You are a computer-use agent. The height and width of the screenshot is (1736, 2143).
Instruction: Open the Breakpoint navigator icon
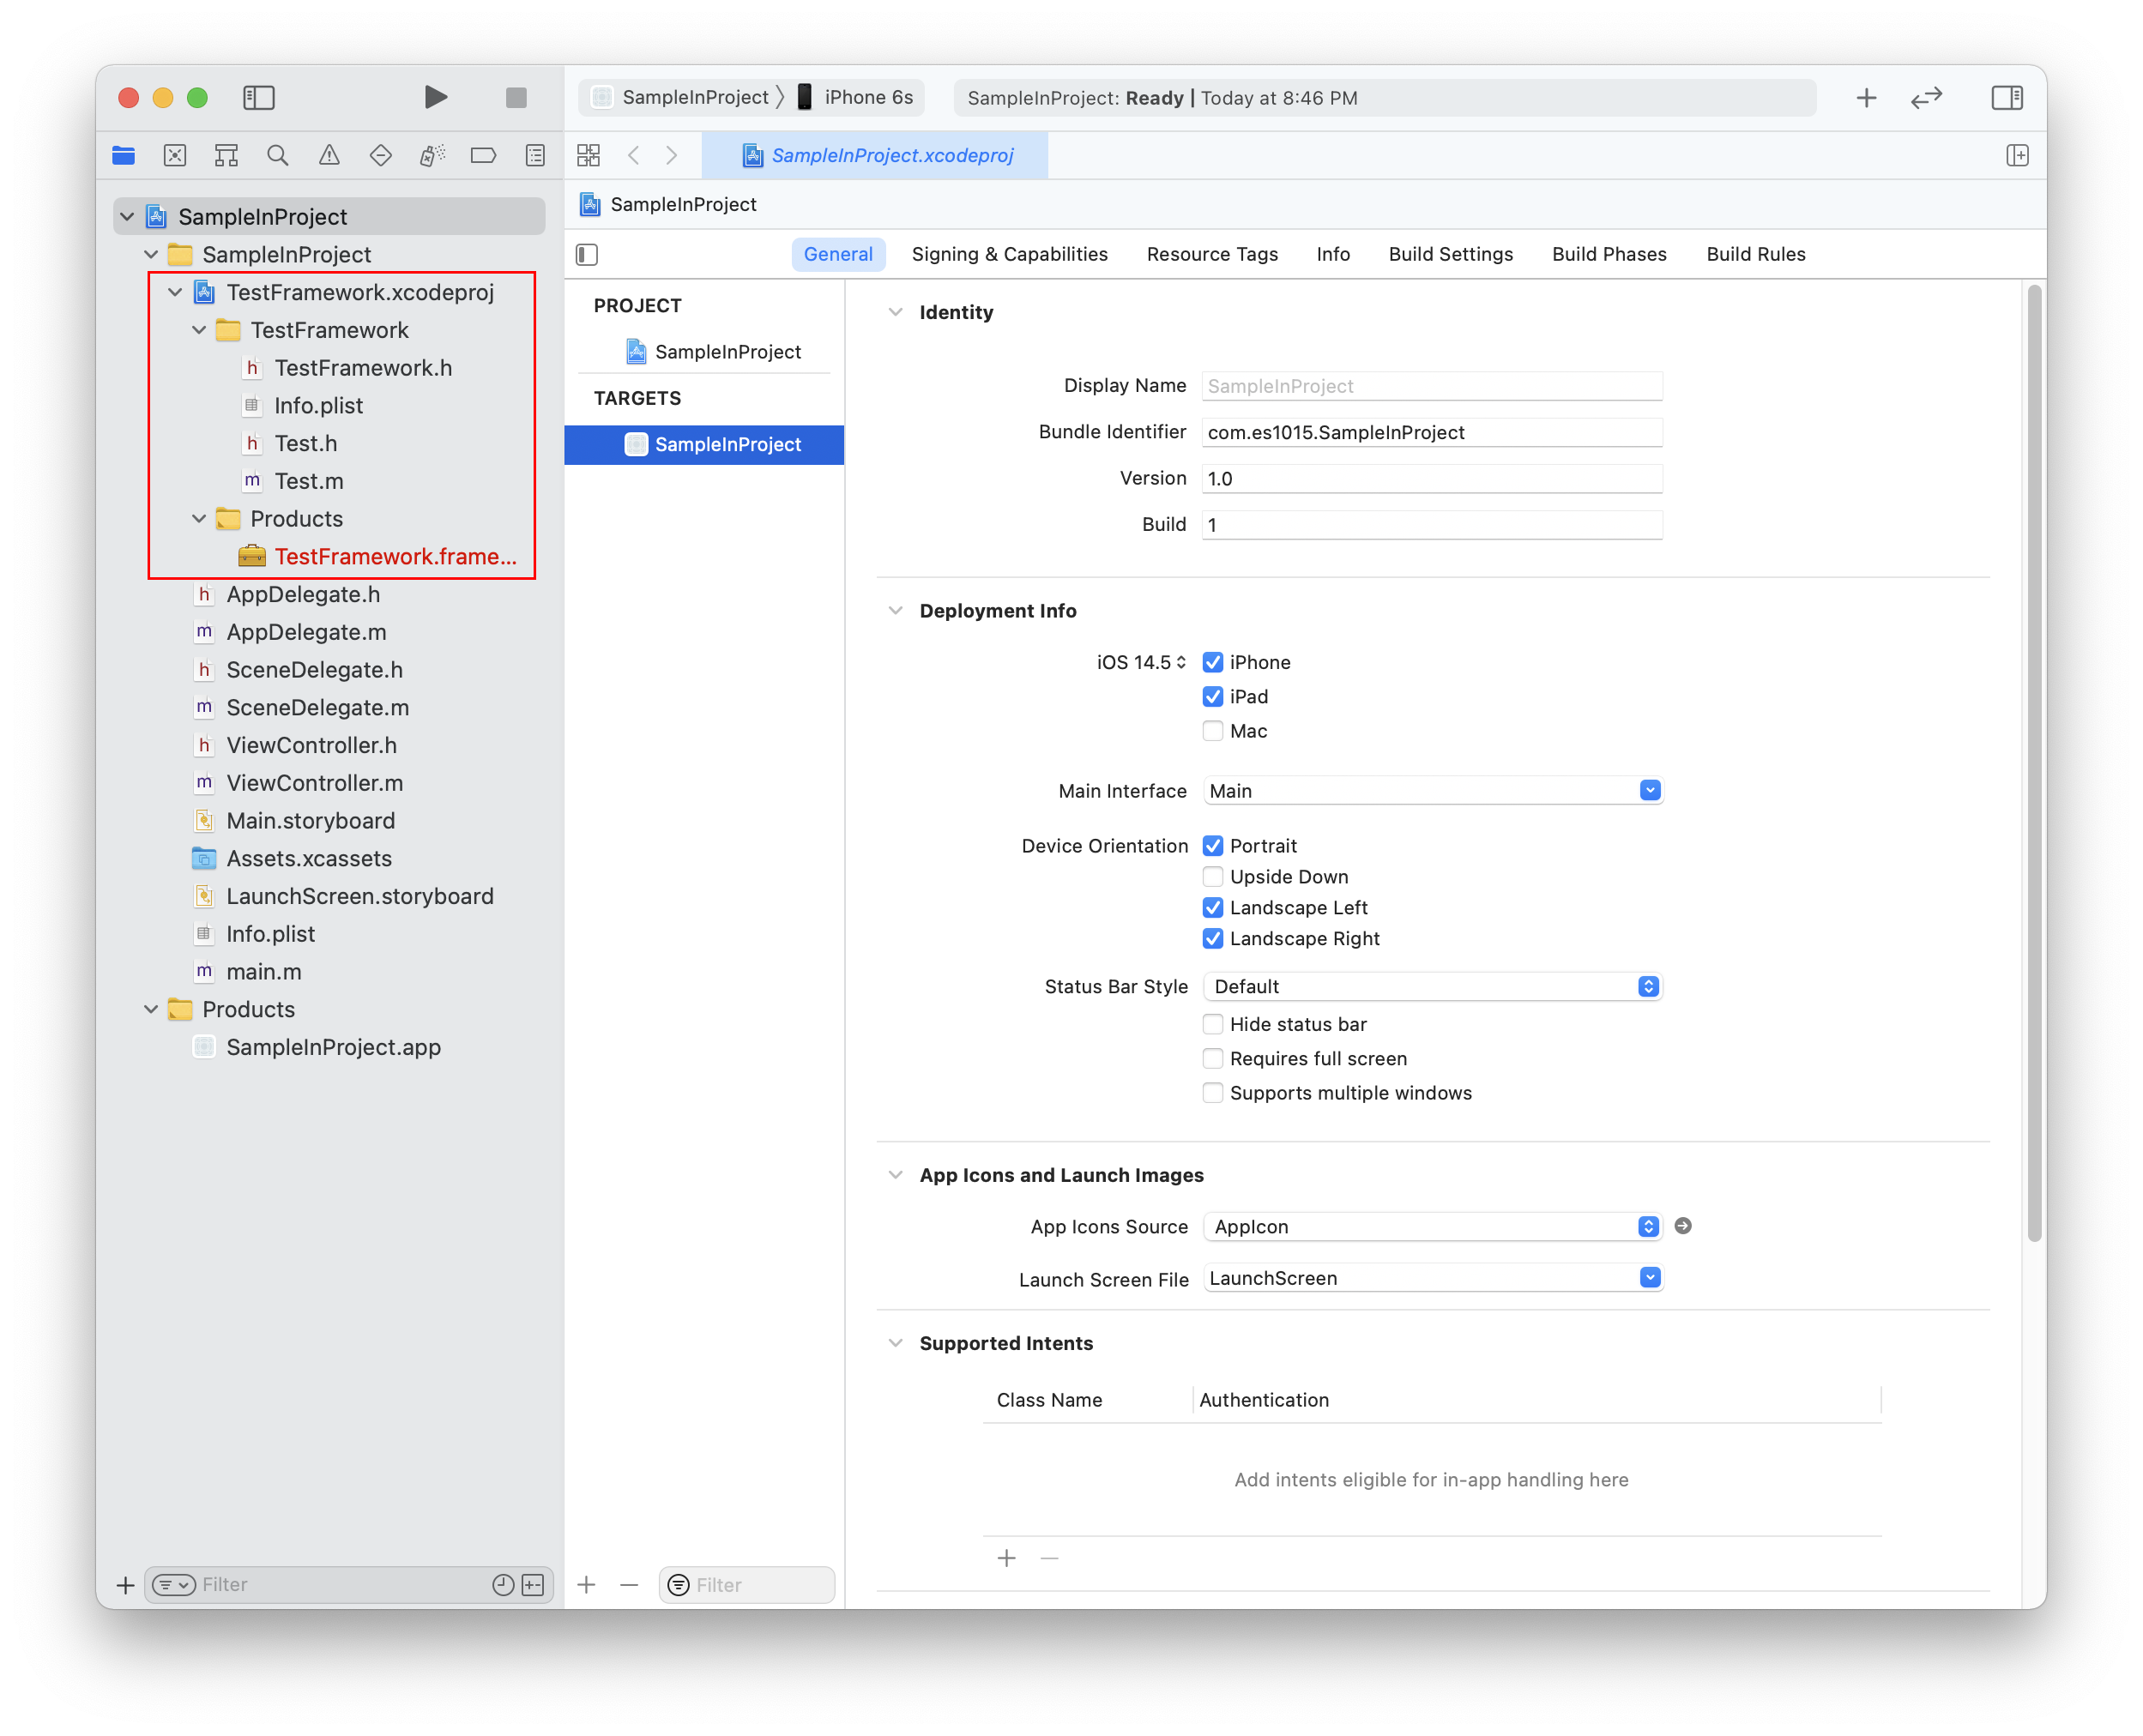pos(483,155)
